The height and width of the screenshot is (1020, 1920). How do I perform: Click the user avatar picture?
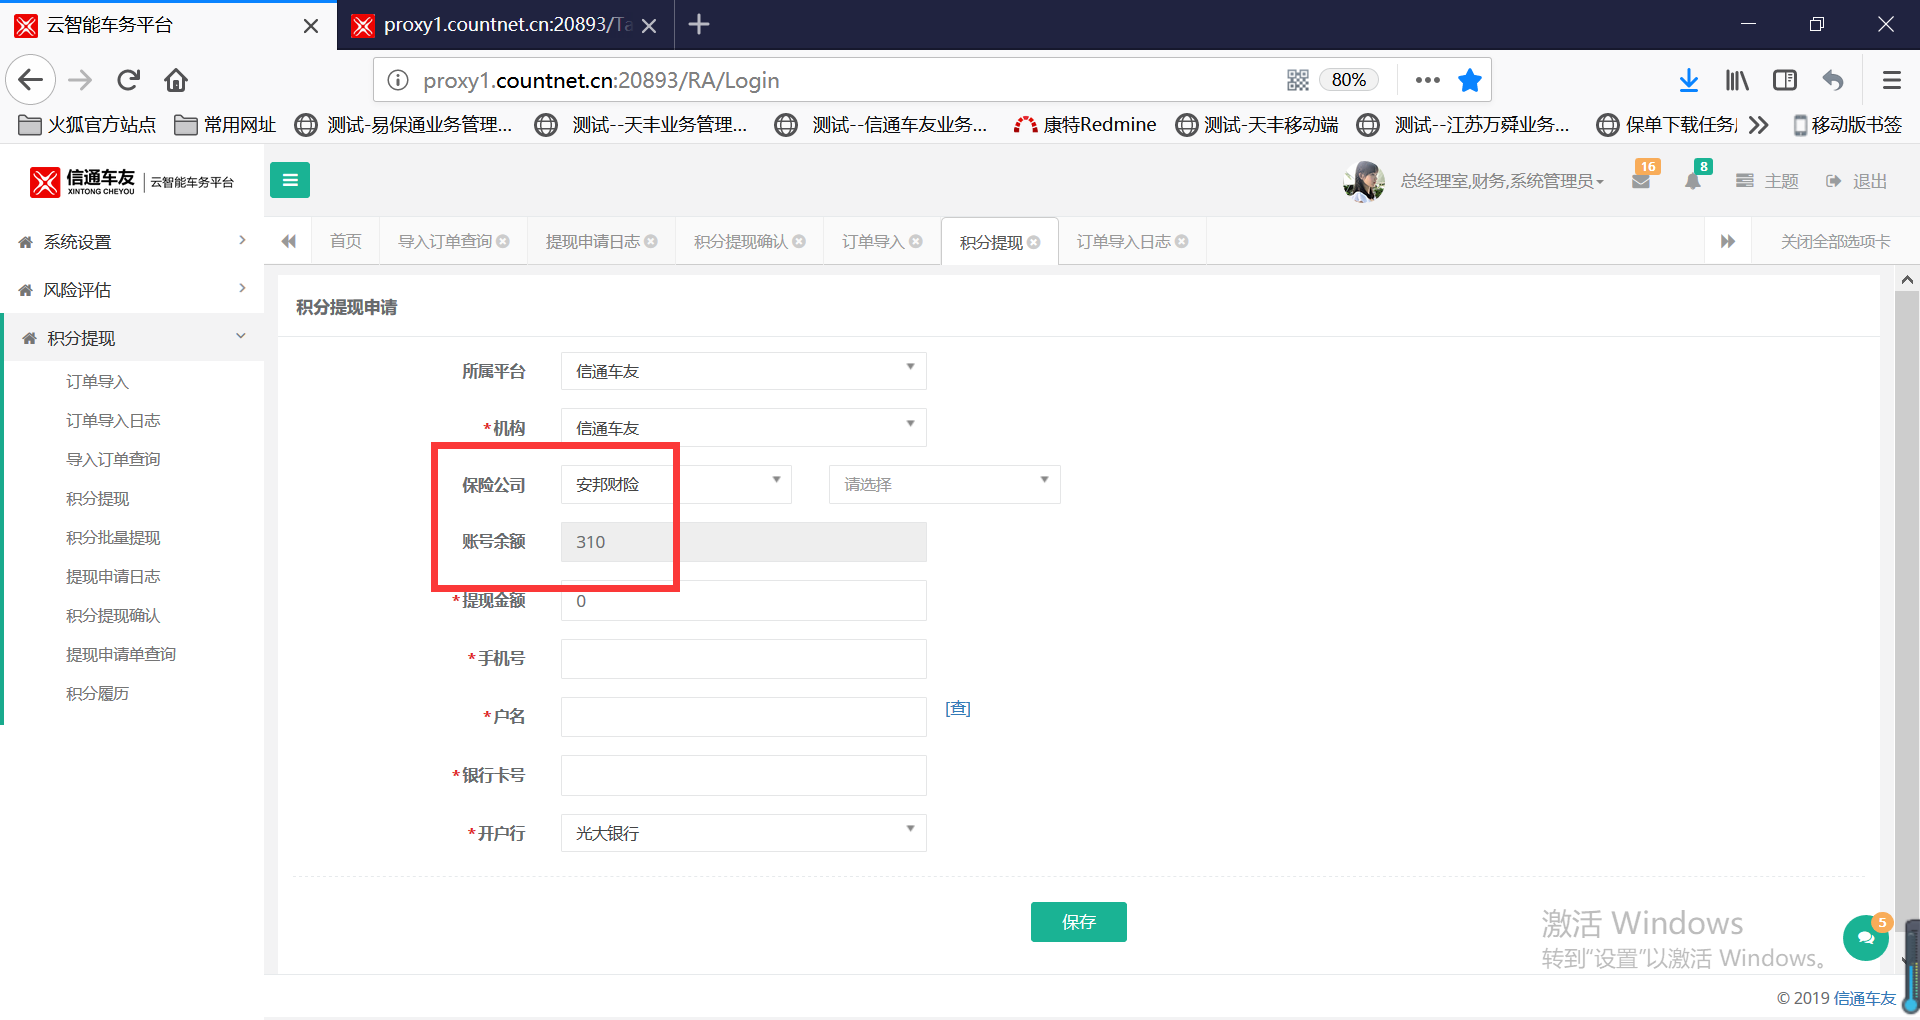coord(1364,181)
